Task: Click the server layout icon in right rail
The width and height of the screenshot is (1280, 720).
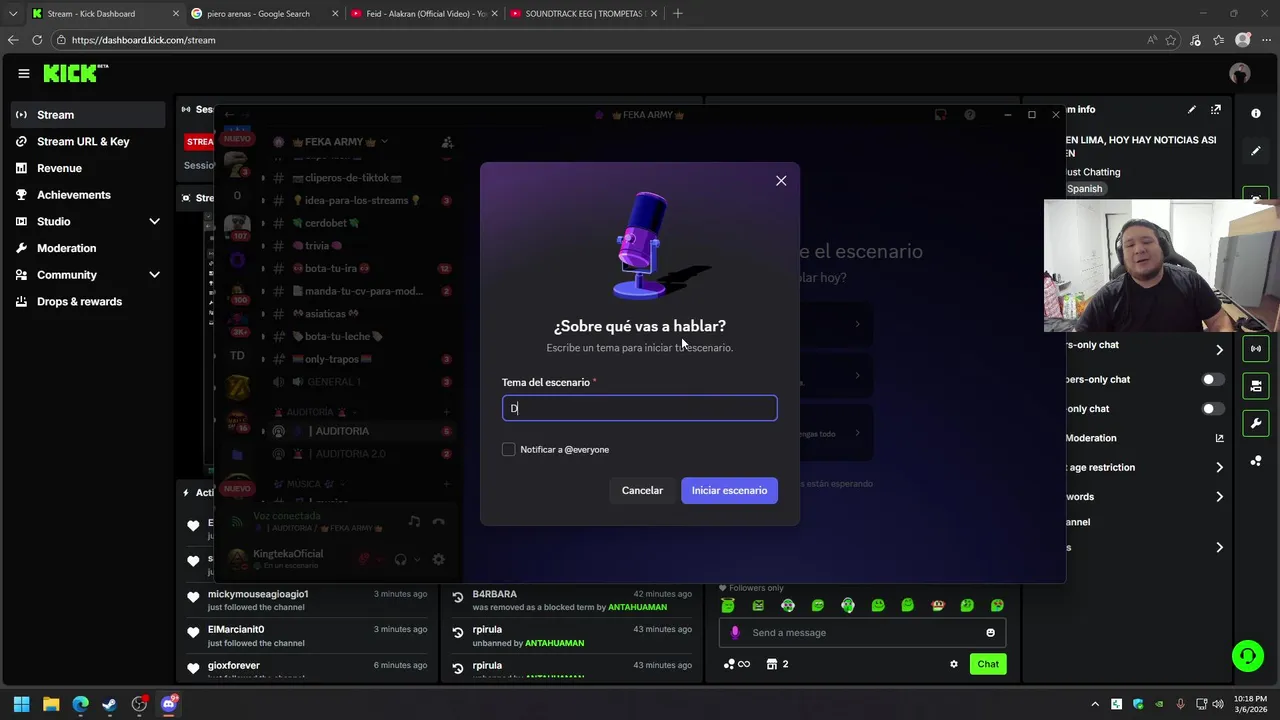Action: click(1256, 386)
